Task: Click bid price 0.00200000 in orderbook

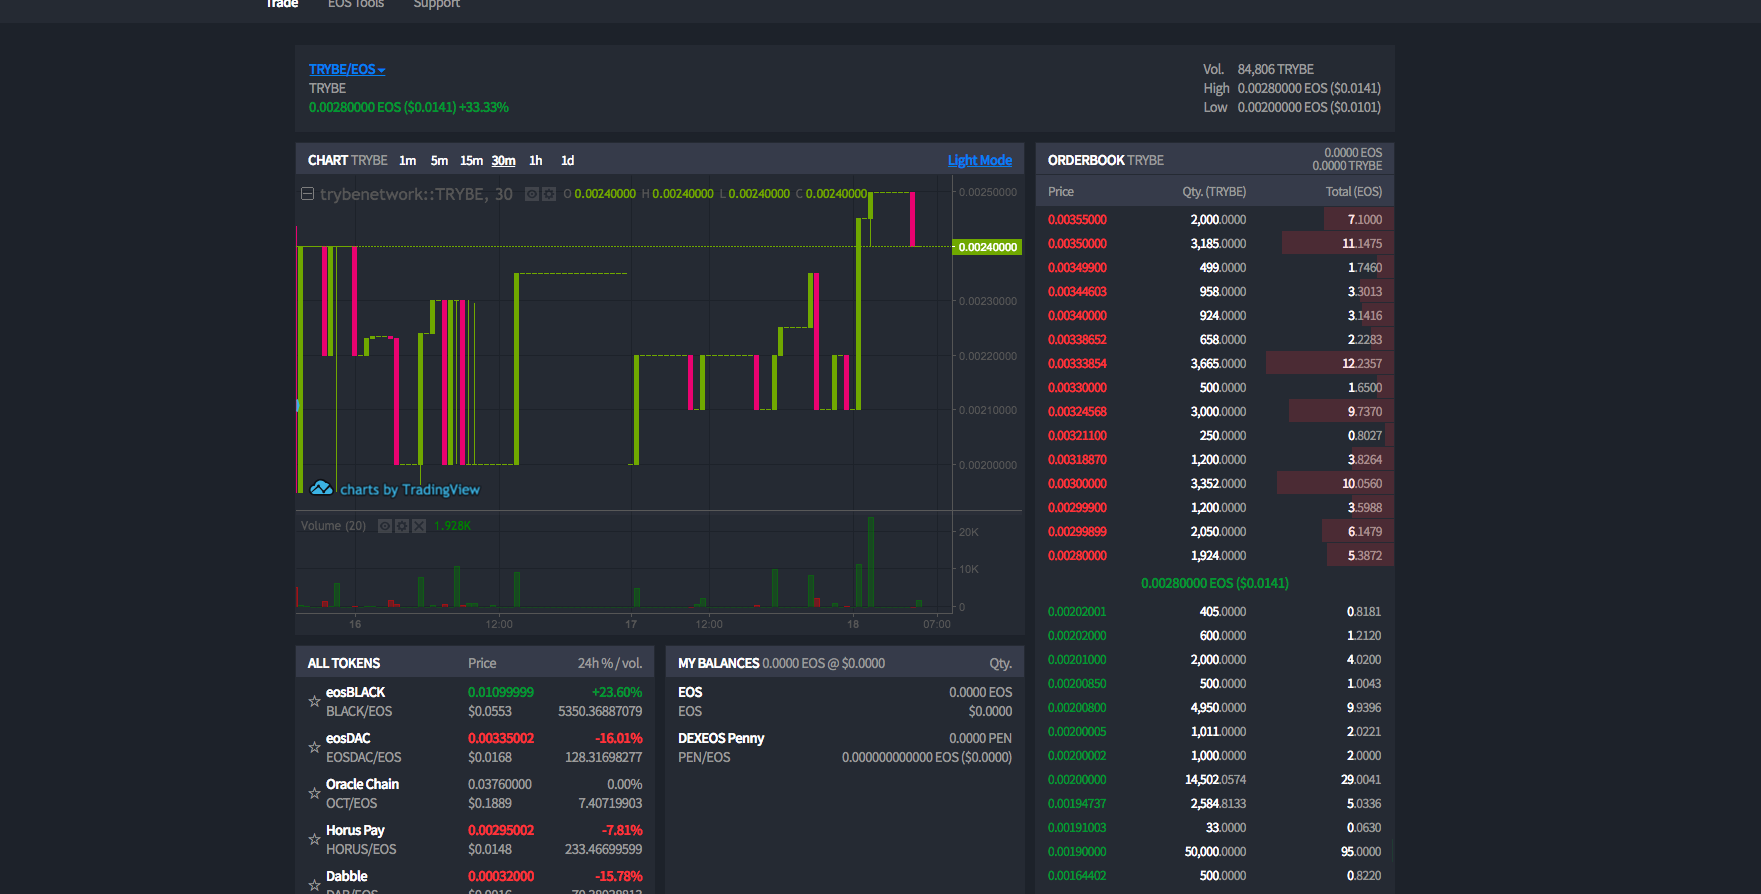Action: coord(1077,780)
